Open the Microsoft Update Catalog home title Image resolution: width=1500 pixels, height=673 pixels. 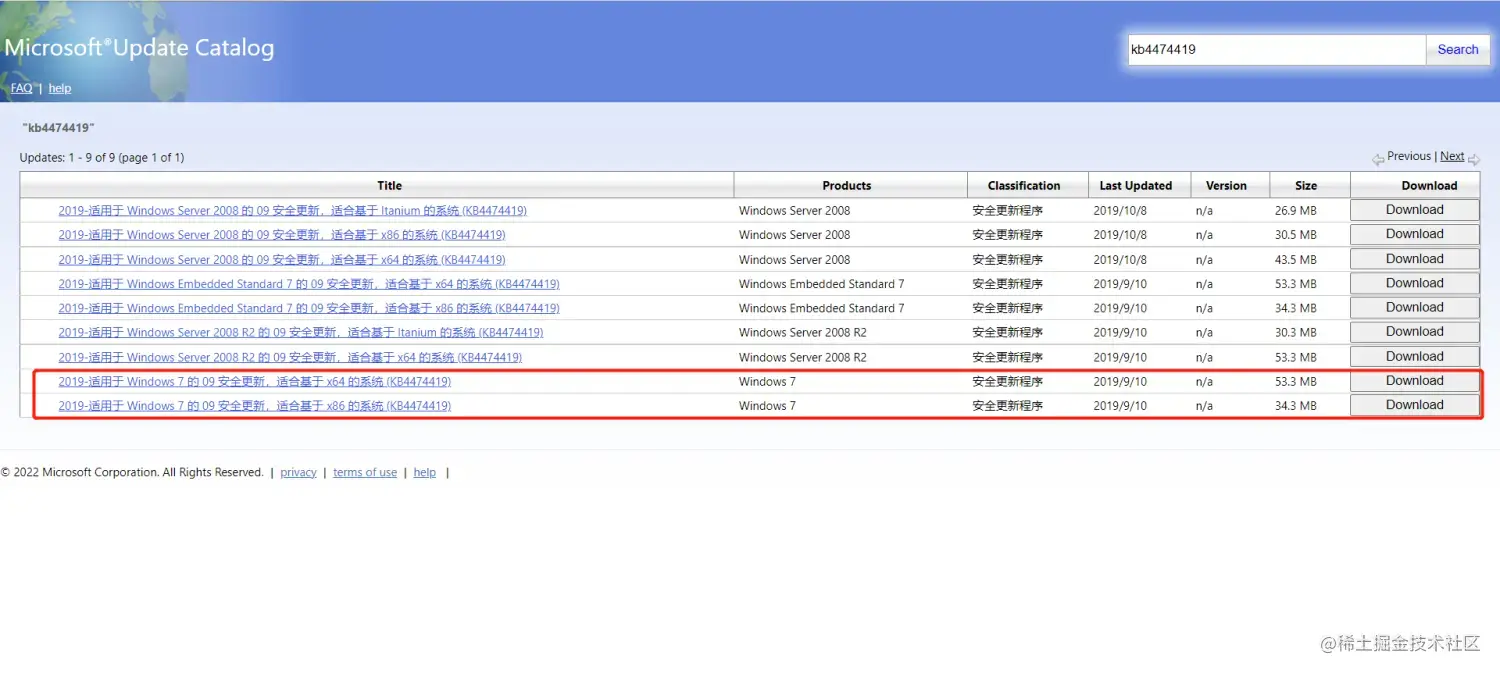(x=139, y=48)
